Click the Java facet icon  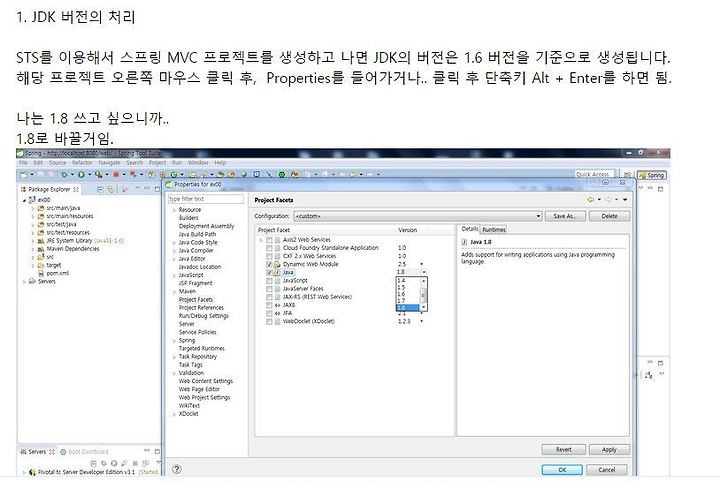(277, 273)
